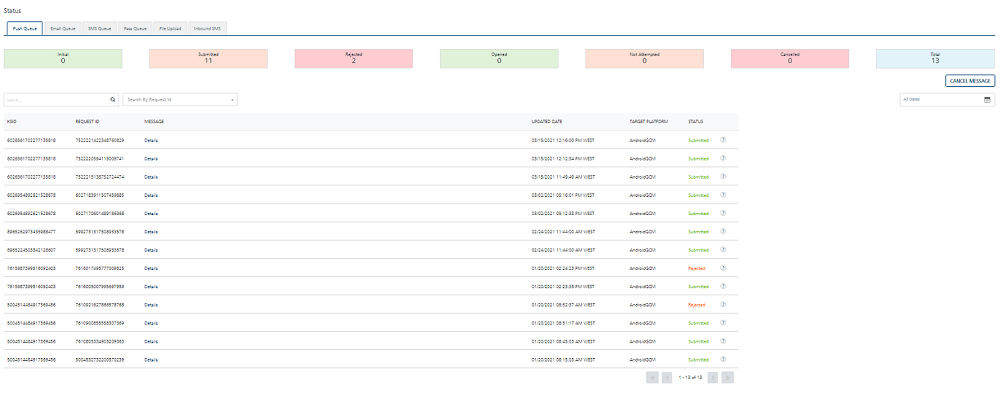
Task: Open Details link for 03/02/2021 05:16:01 PM row
Action: click(x=151, y=195)
